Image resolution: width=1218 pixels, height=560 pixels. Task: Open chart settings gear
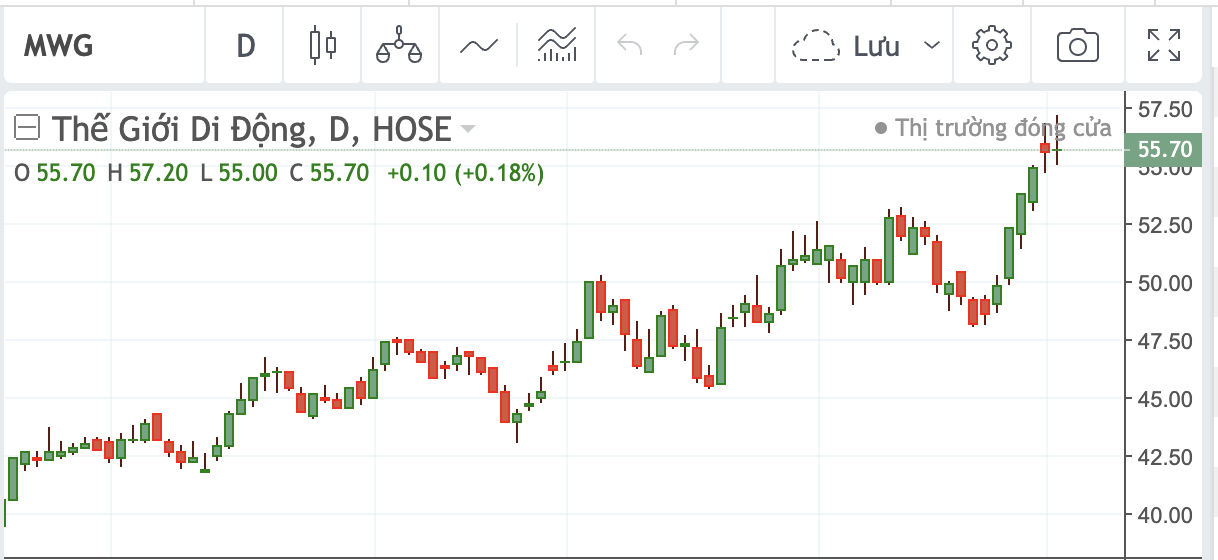click(992, 46)
